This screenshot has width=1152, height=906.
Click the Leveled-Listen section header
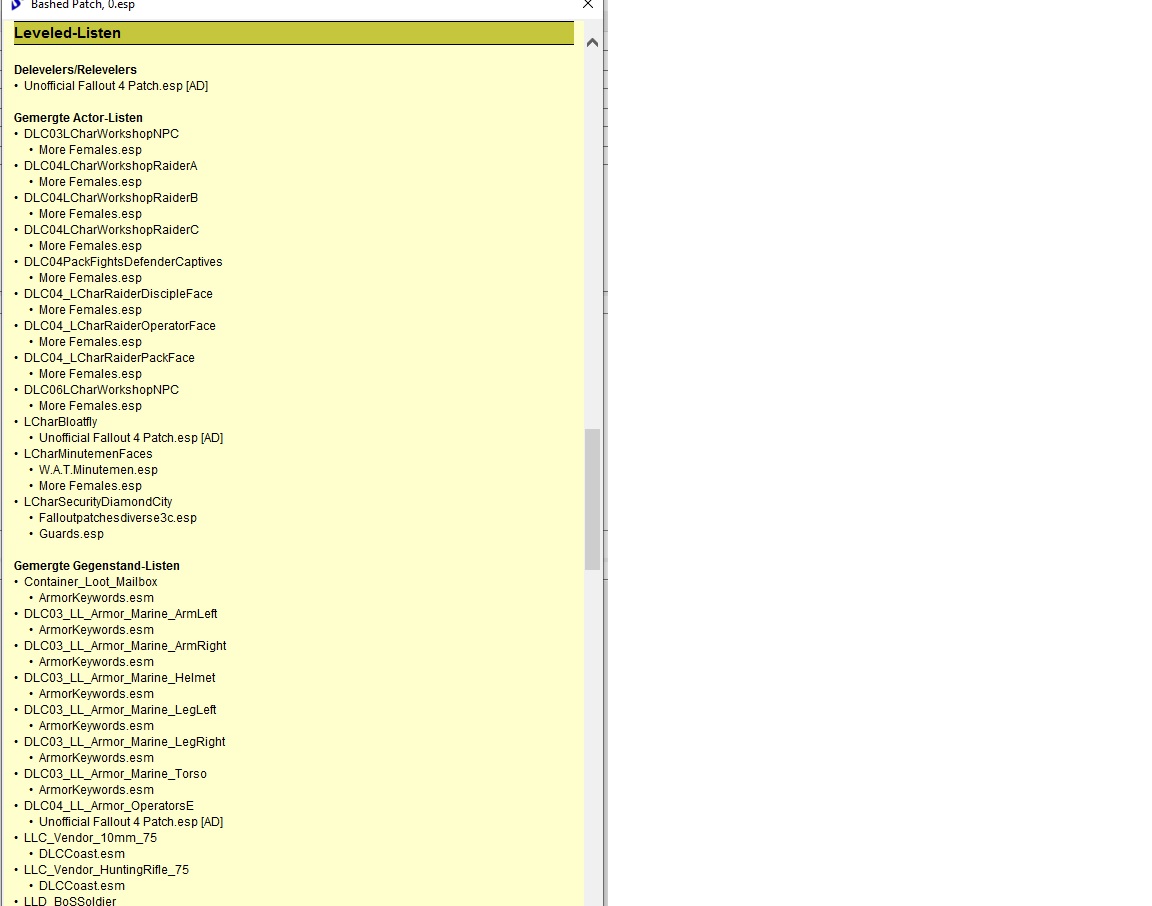point(67,33)
